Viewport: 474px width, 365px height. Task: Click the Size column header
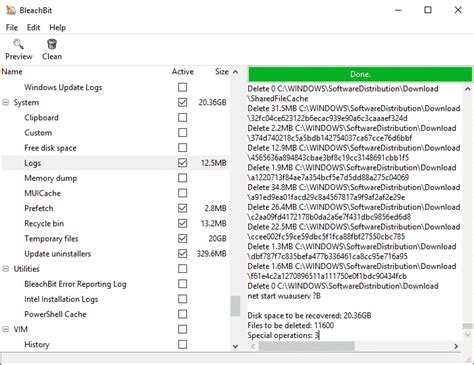(221, 72)
